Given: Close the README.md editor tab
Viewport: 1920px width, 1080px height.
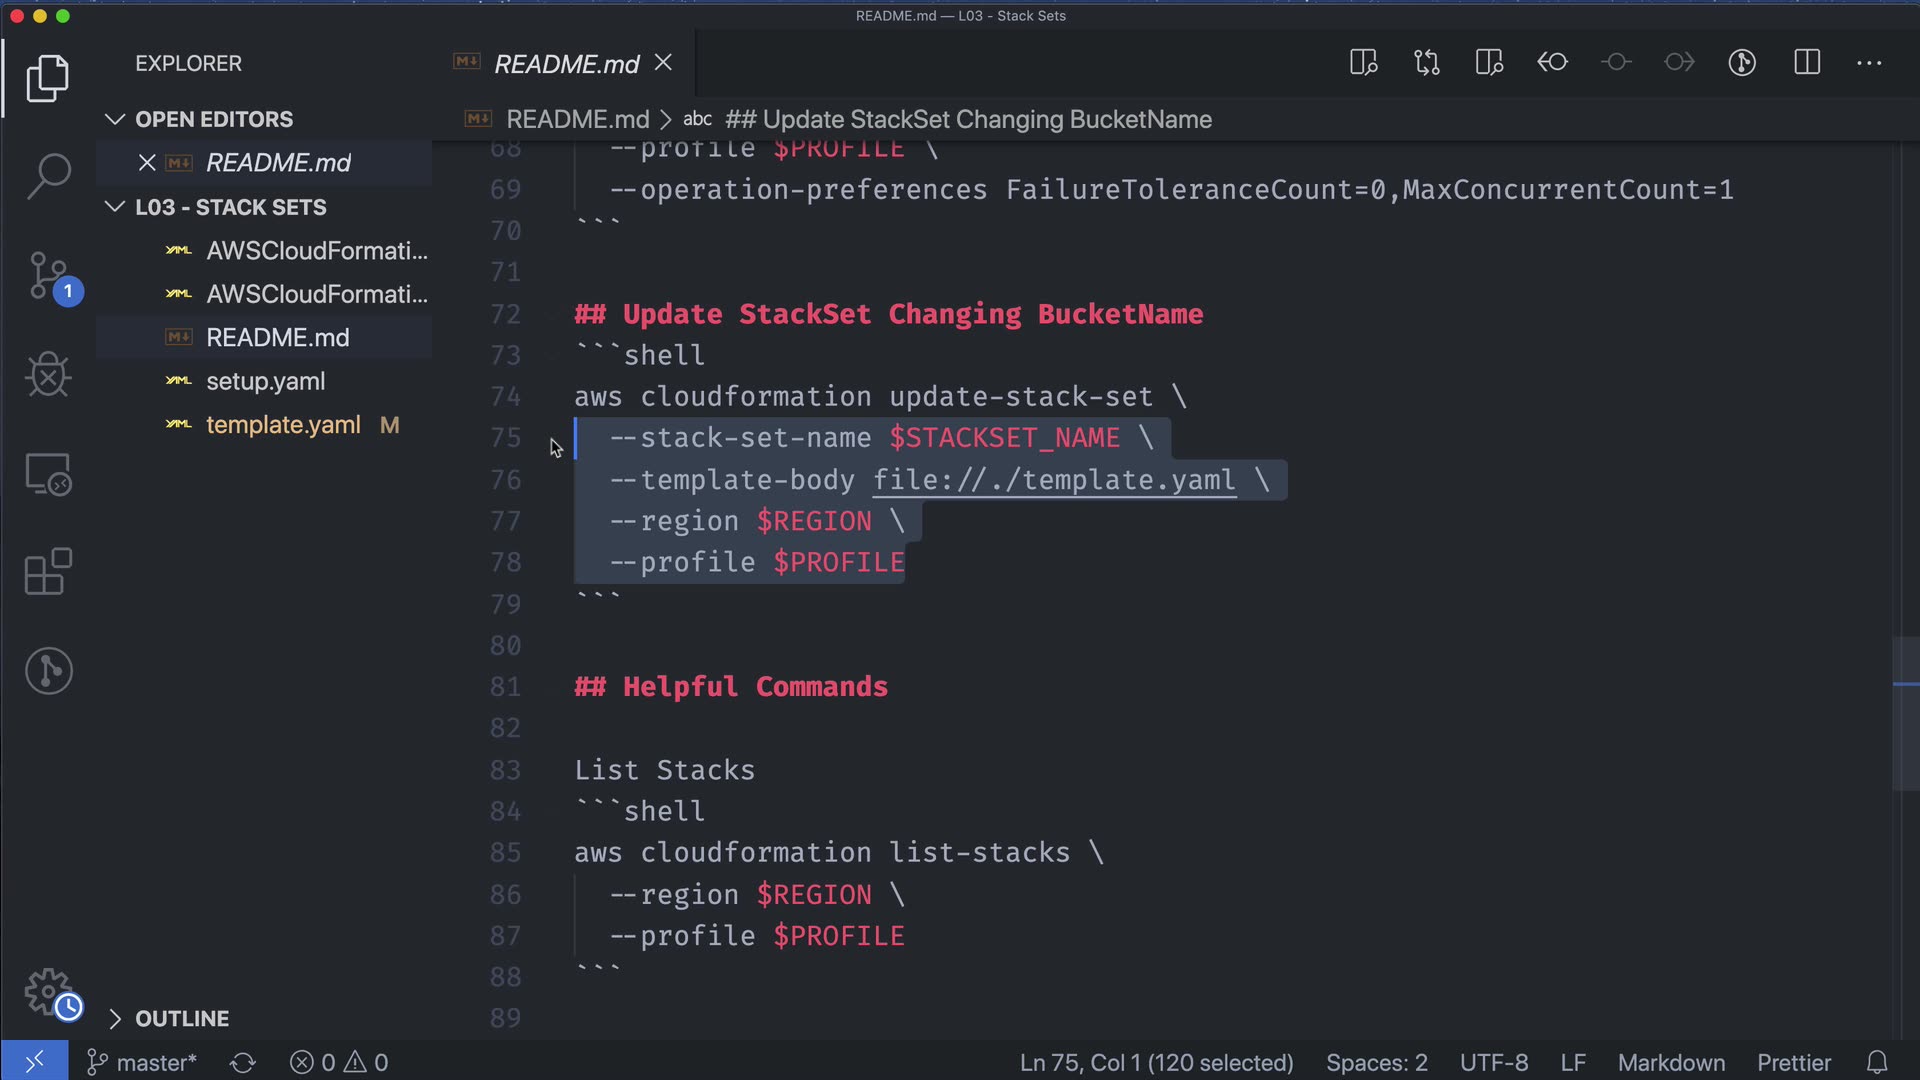Looking at the screenshot, I should point(663,63).
